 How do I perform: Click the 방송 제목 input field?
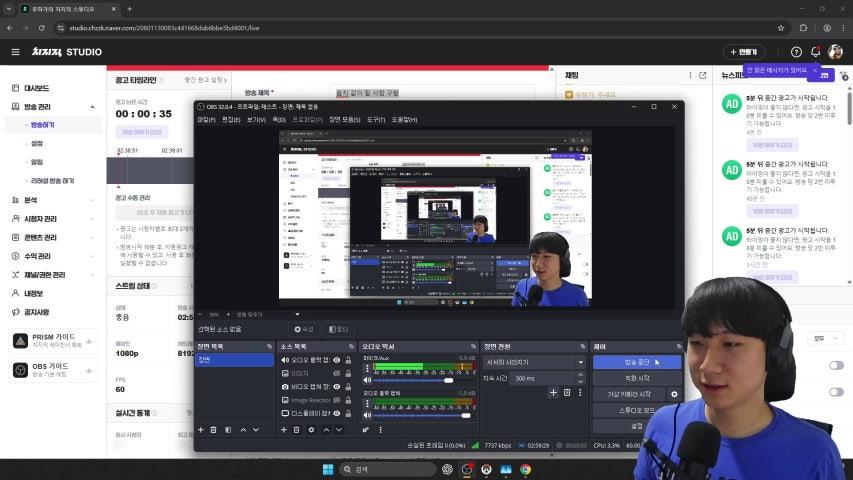pyautogui.click(x=432, y=93)
